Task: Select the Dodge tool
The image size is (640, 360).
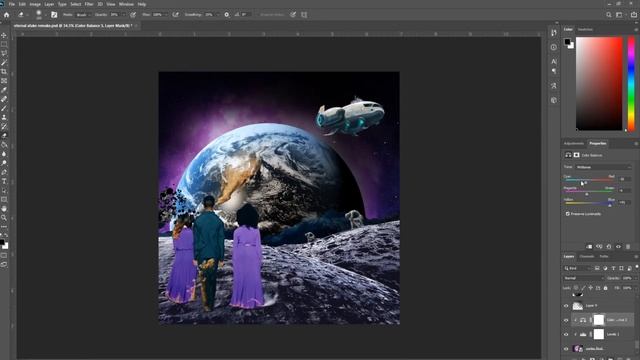Action: point(4,163)
